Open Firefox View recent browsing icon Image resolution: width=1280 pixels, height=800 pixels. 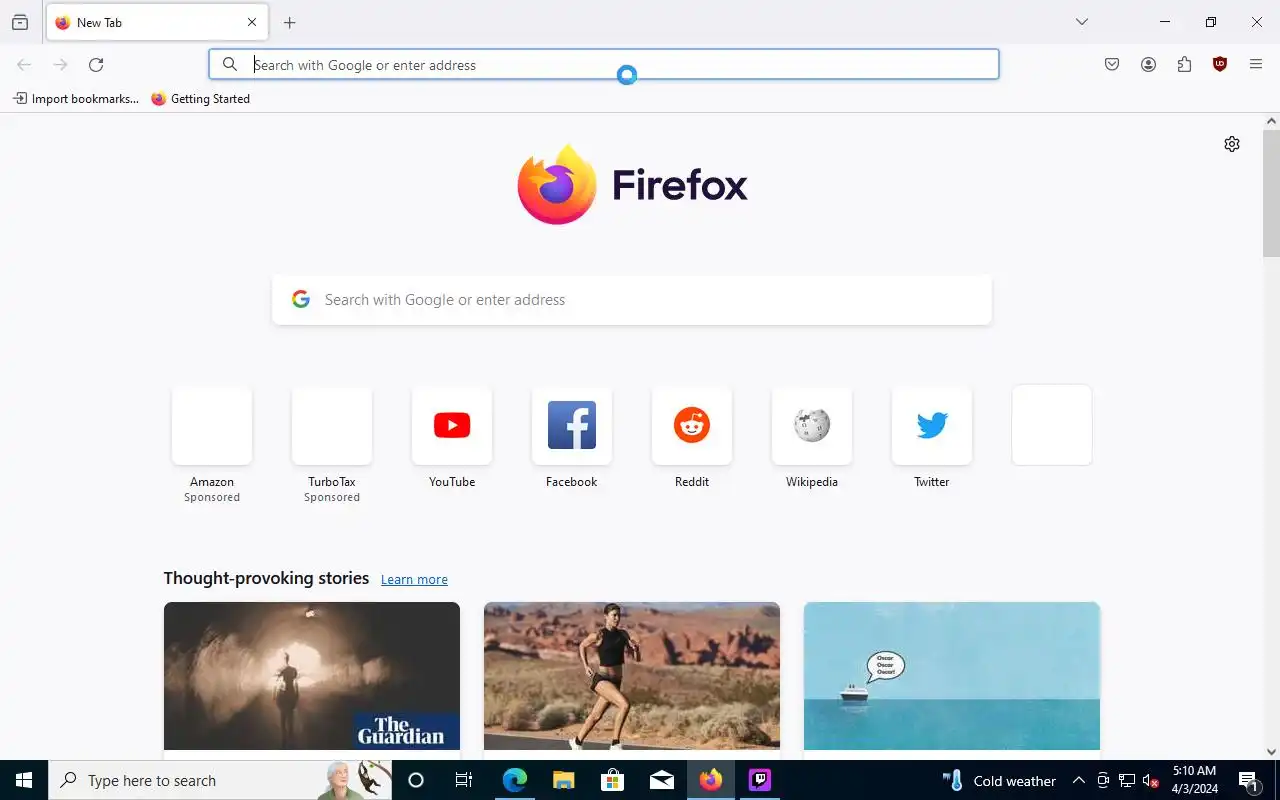20,22
